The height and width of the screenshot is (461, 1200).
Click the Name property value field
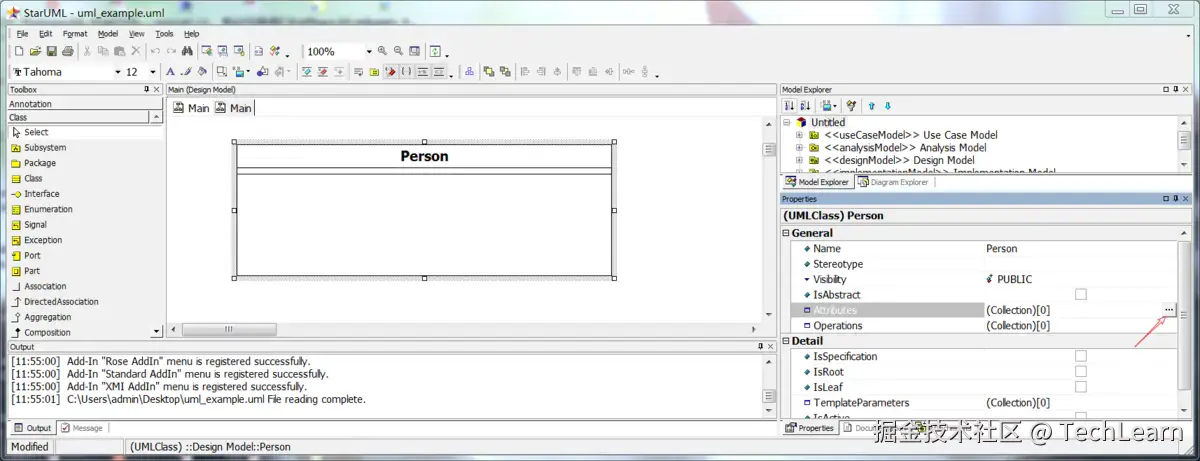1080,249
